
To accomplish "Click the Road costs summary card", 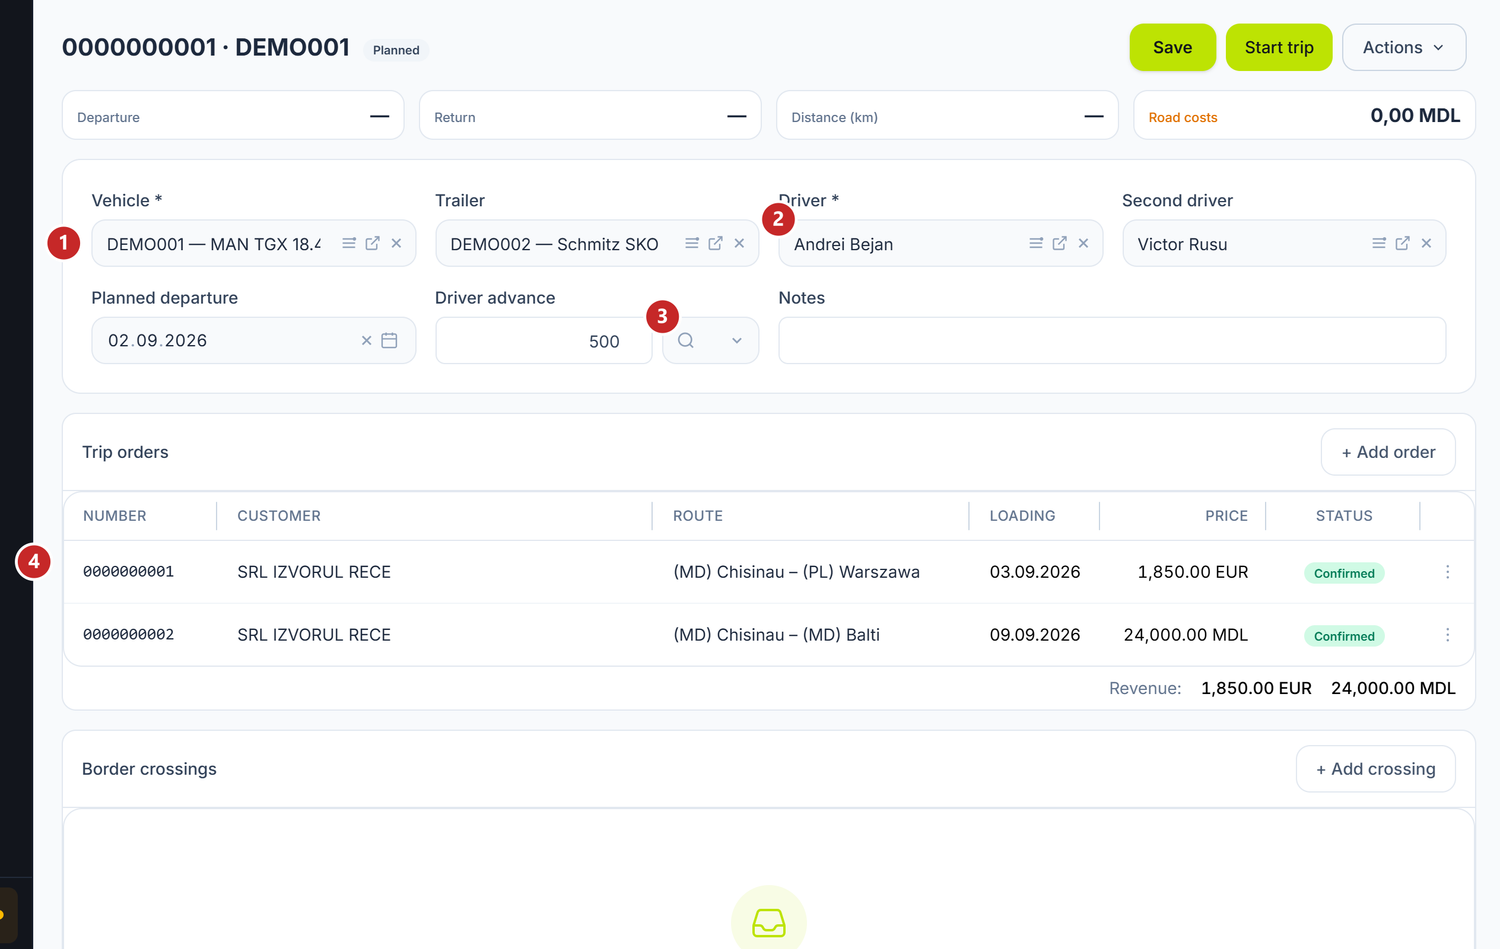I will tap(1304, 115).
